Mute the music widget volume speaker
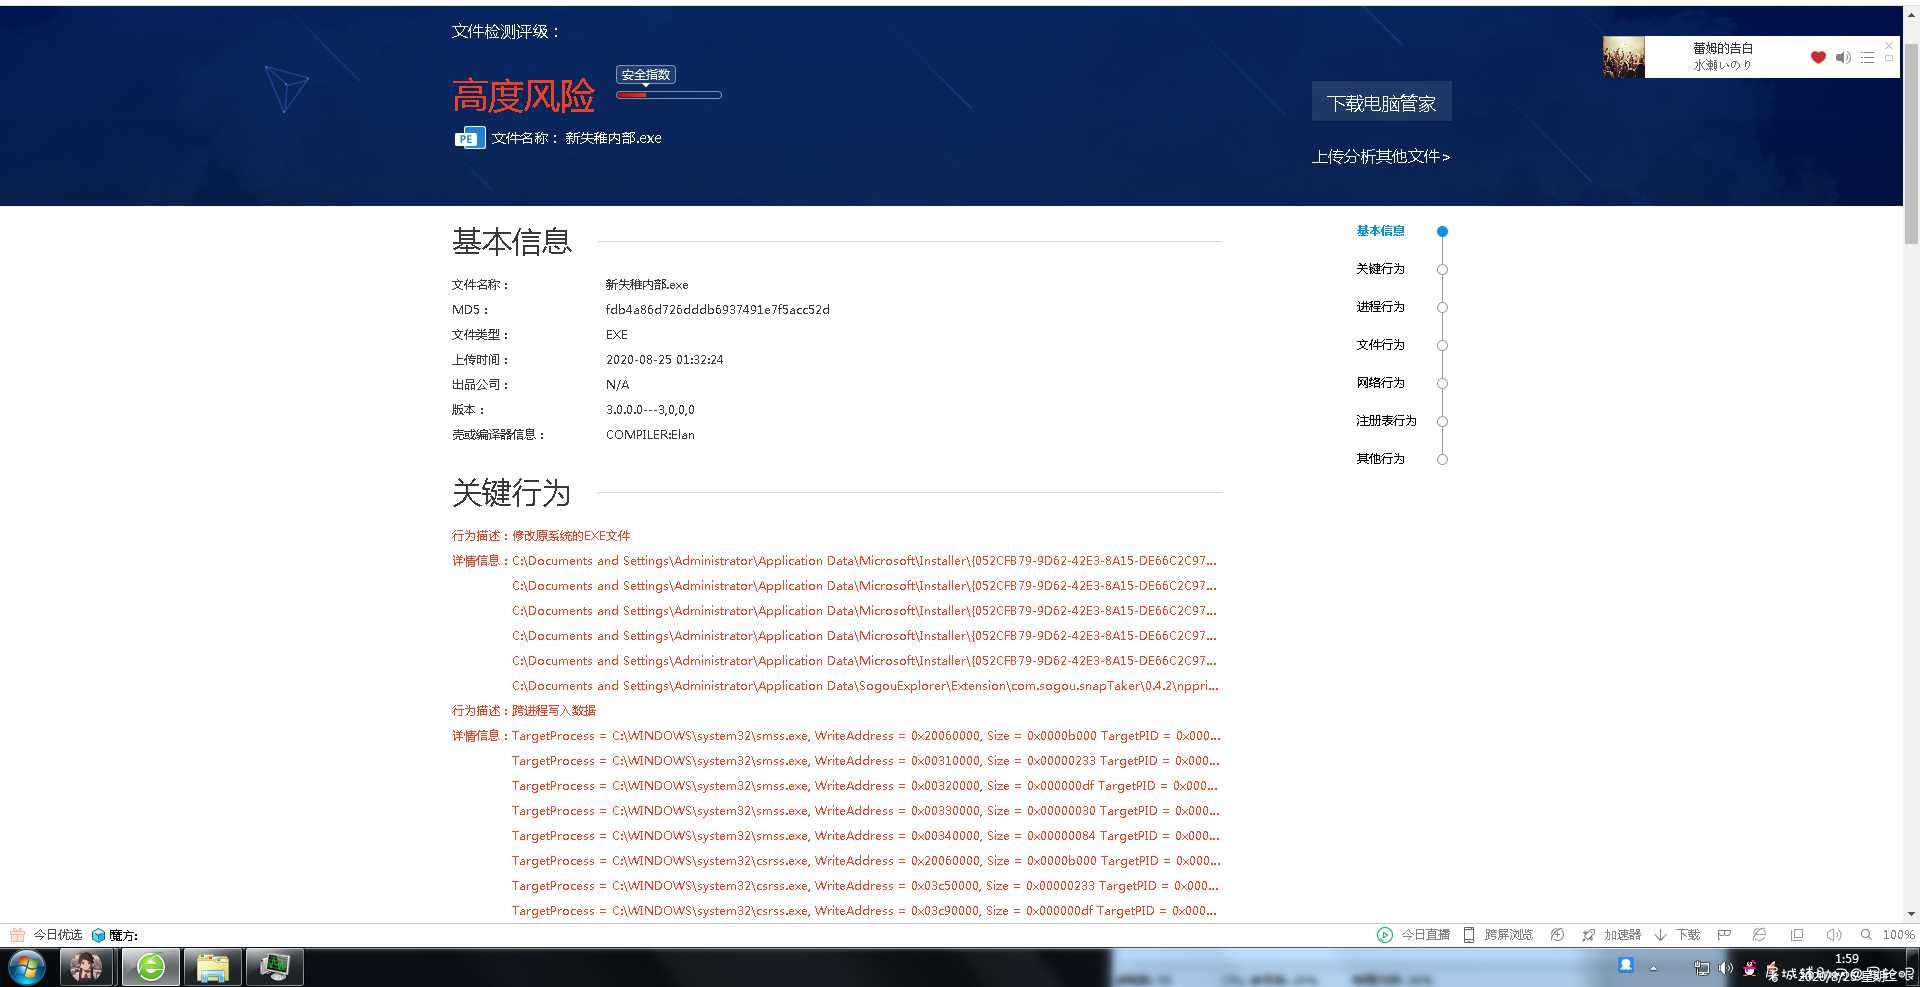The height and width of the screenshot is (987, 1920). tap(1843, 57)
